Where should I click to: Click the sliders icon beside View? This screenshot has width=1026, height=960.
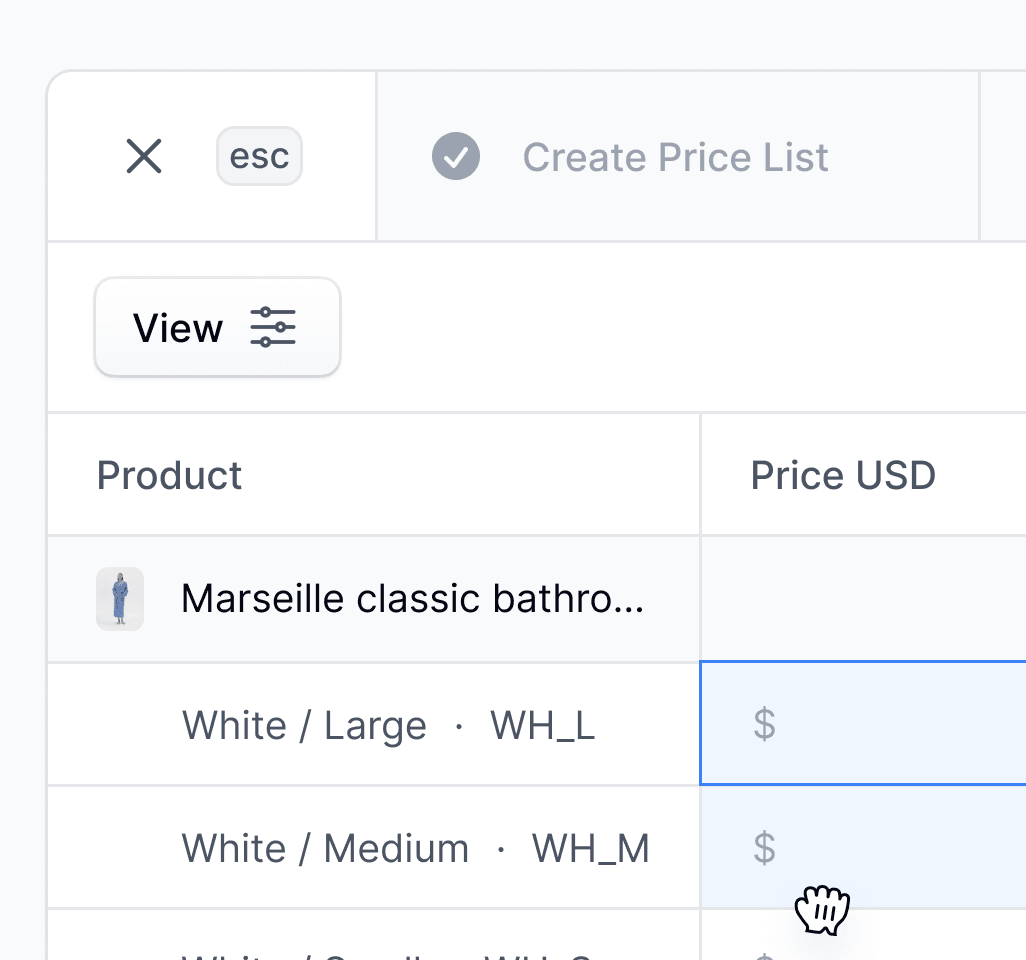pos(273,327)
